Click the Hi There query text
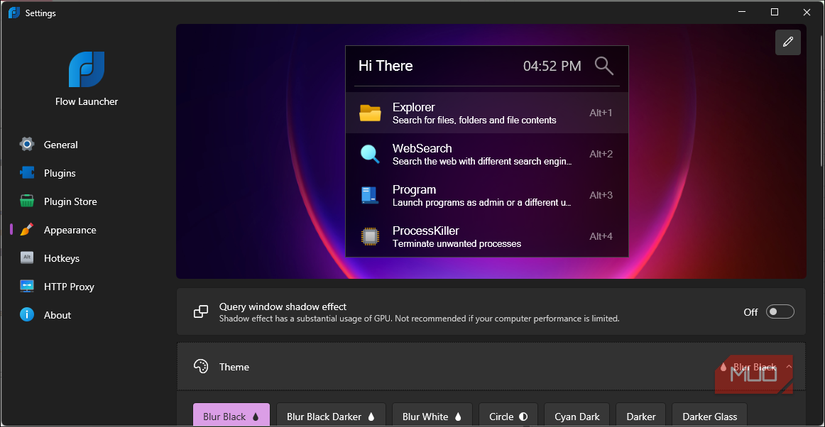 [x=386, y=66]
